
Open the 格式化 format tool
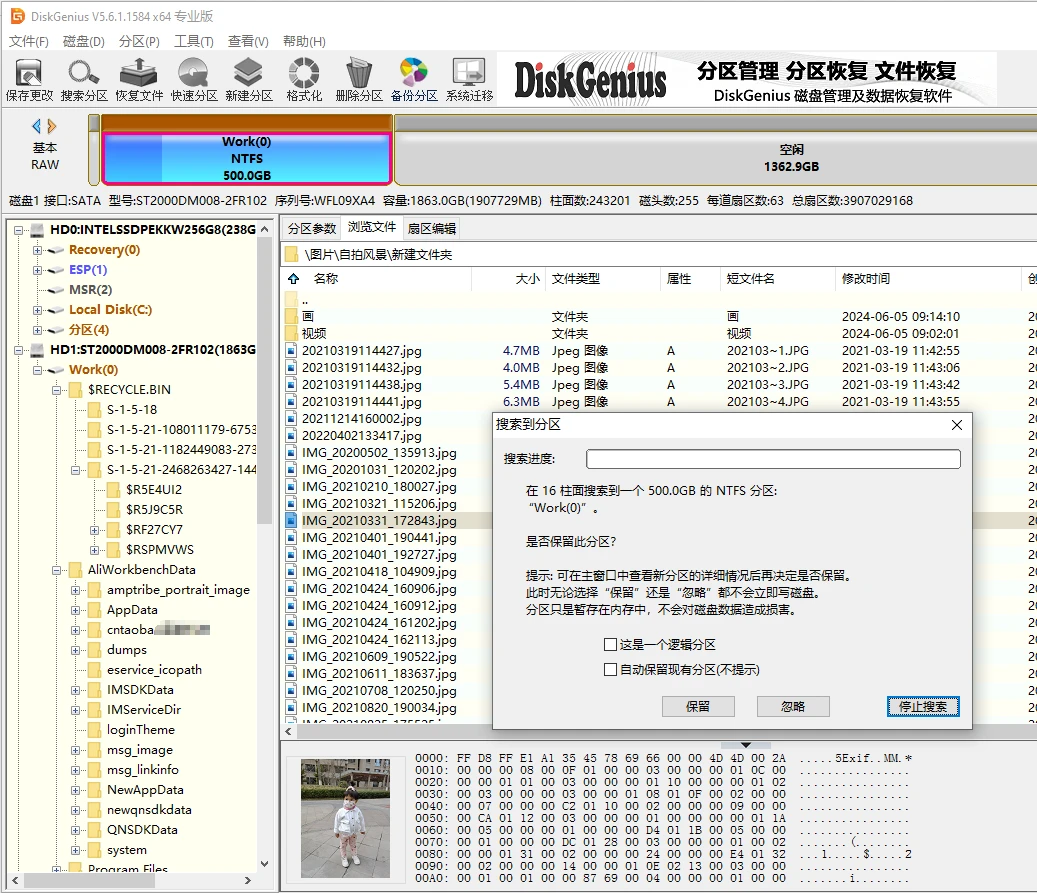(x=304, y=80)
